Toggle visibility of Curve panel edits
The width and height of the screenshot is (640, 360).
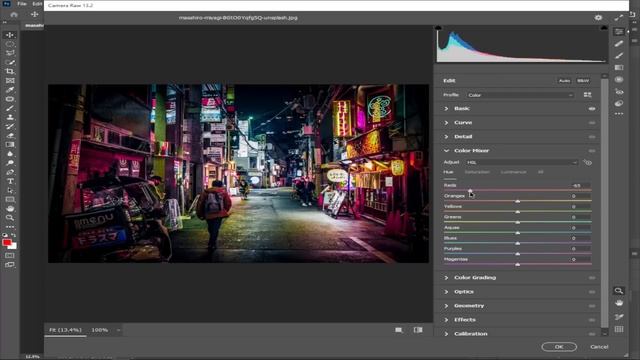click(592, 122)
